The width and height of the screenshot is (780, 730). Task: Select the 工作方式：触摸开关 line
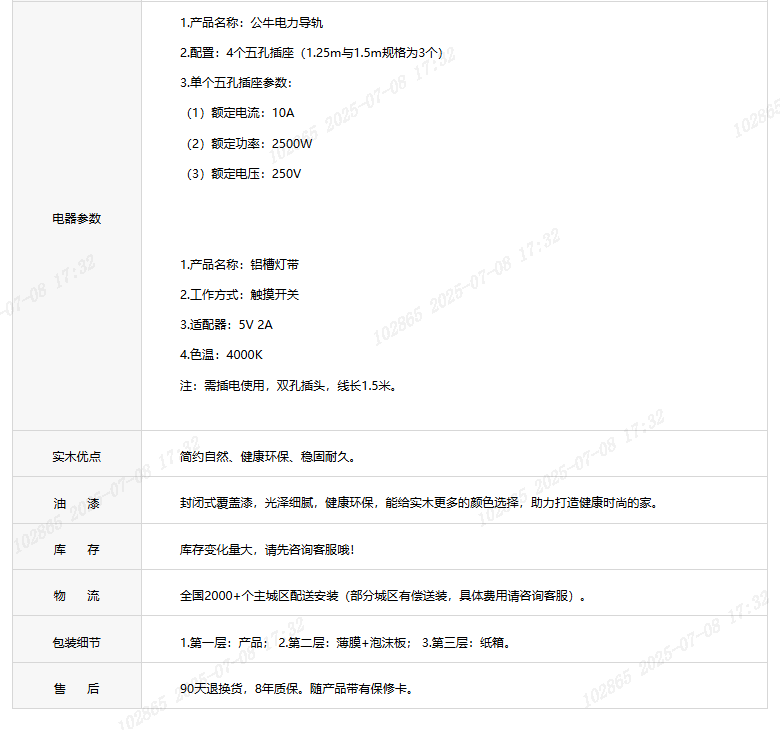coord(239,295)
